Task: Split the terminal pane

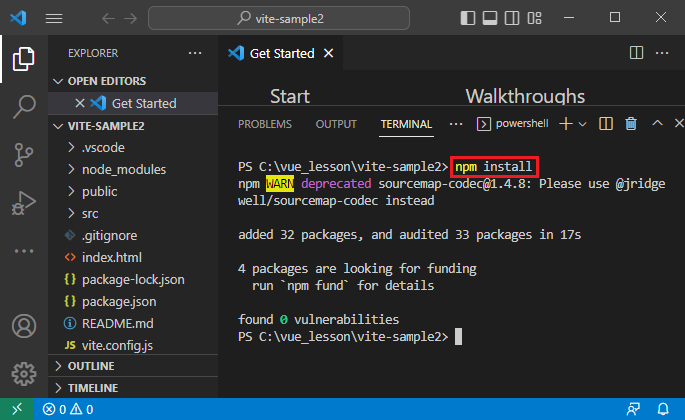Action: point(606,124)
